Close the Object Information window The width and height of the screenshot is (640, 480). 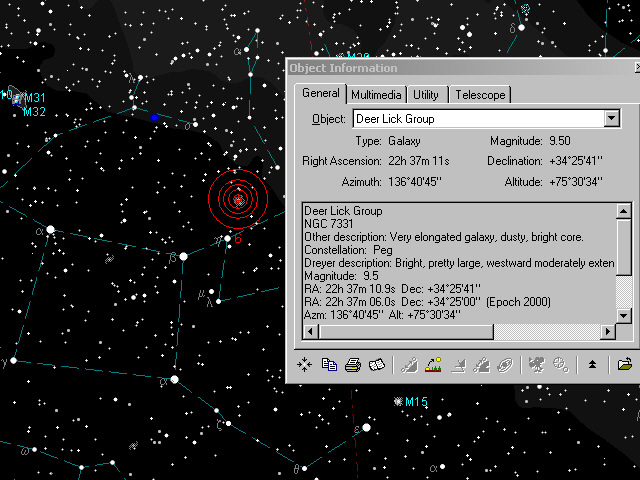[637, 67]
